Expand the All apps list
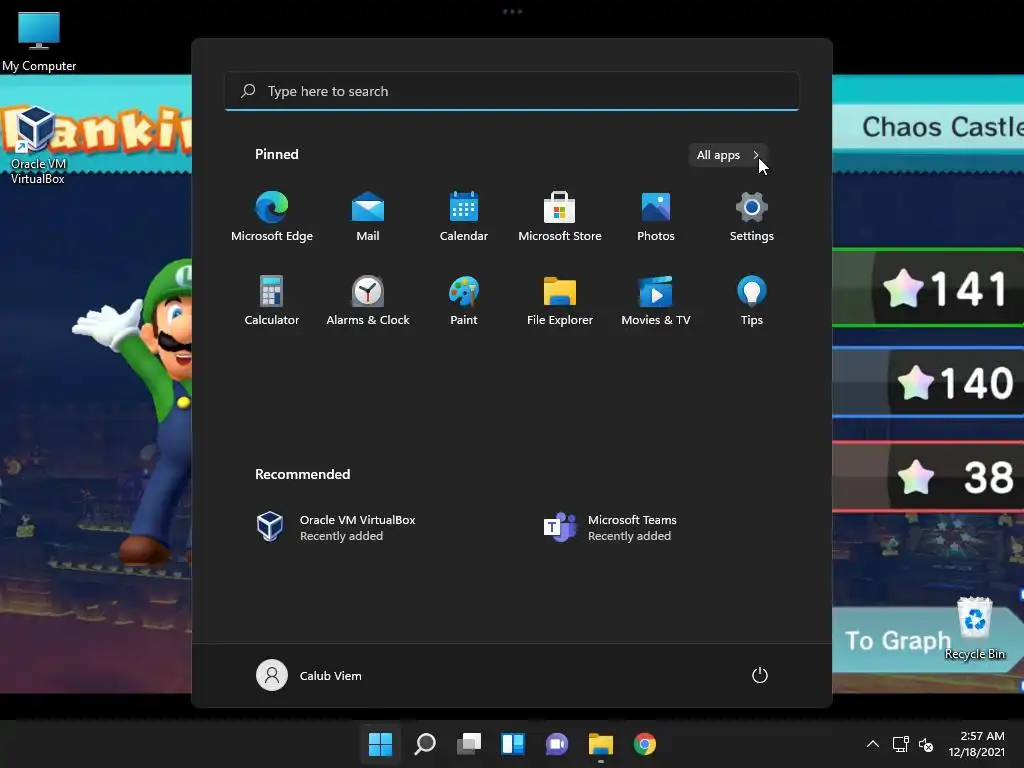 click(728, 155)
